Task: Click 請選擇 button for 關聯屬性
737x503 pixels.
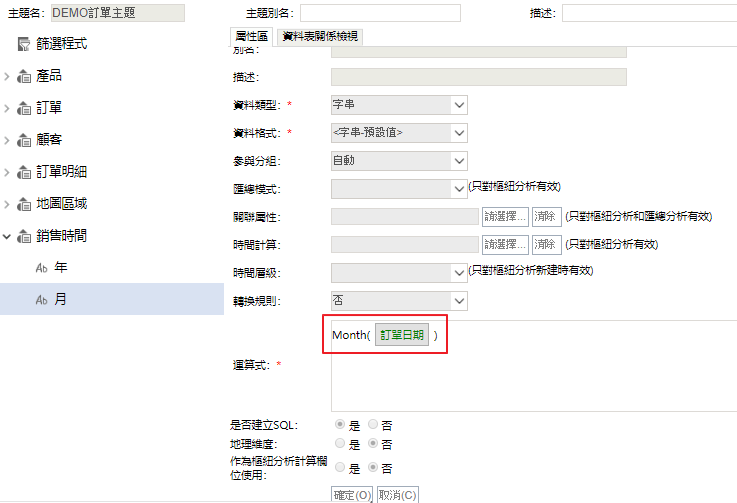Action: click(505, 216)
